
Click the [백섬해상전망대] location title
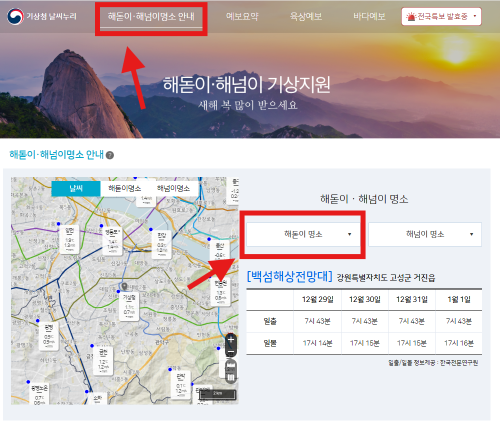point(289,276)
